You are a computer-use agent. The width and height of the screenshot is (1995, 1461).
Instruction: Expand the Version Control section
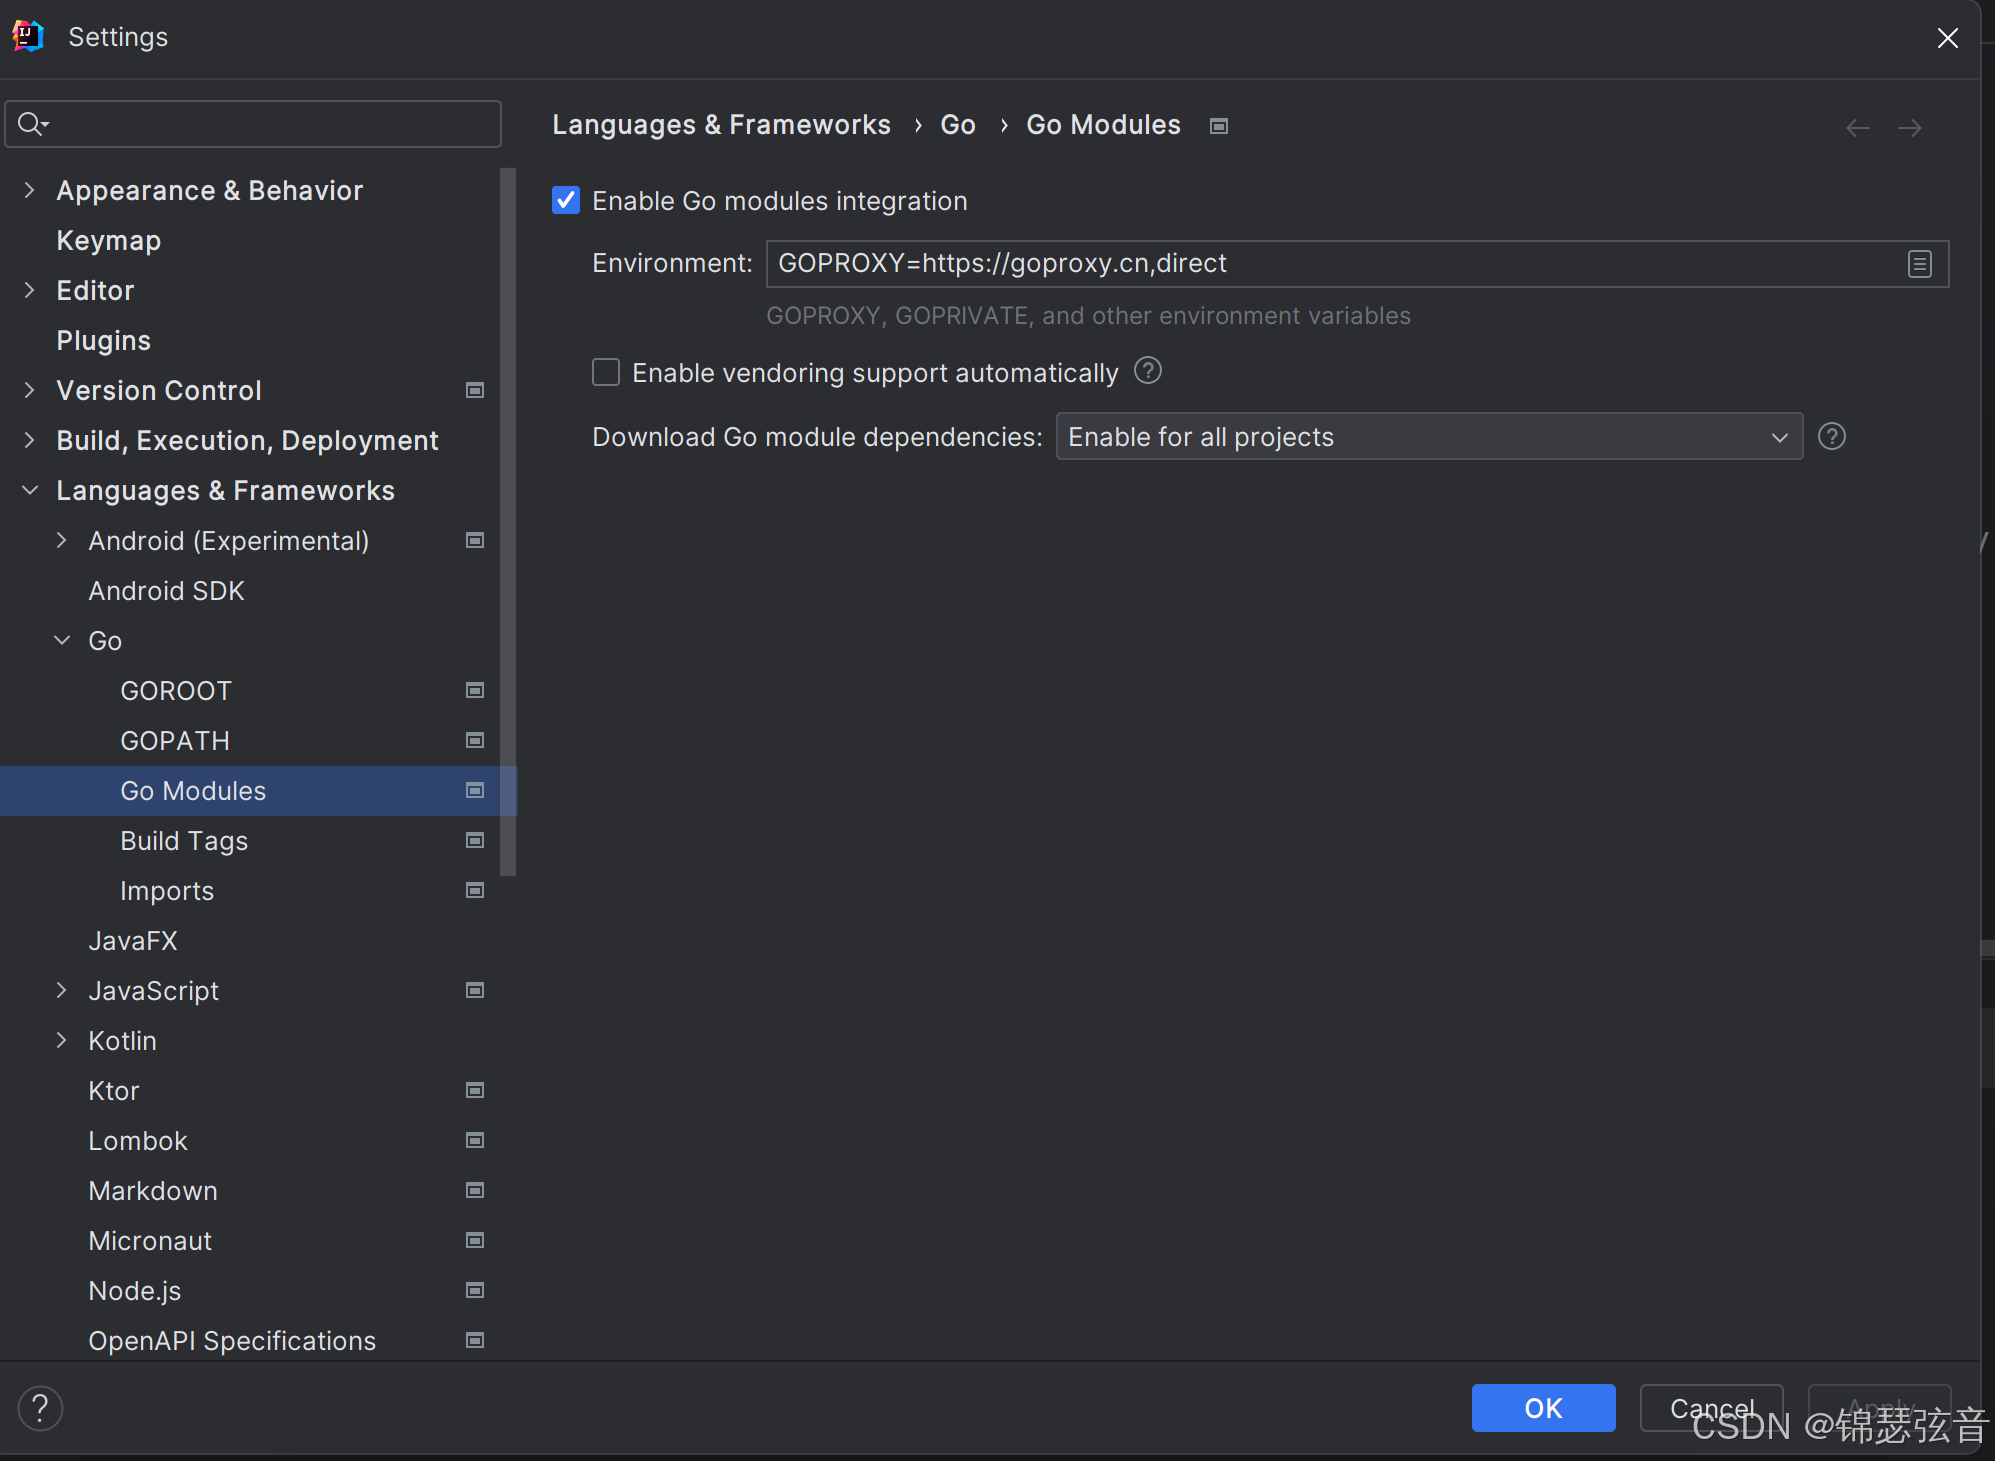(30, 390)
